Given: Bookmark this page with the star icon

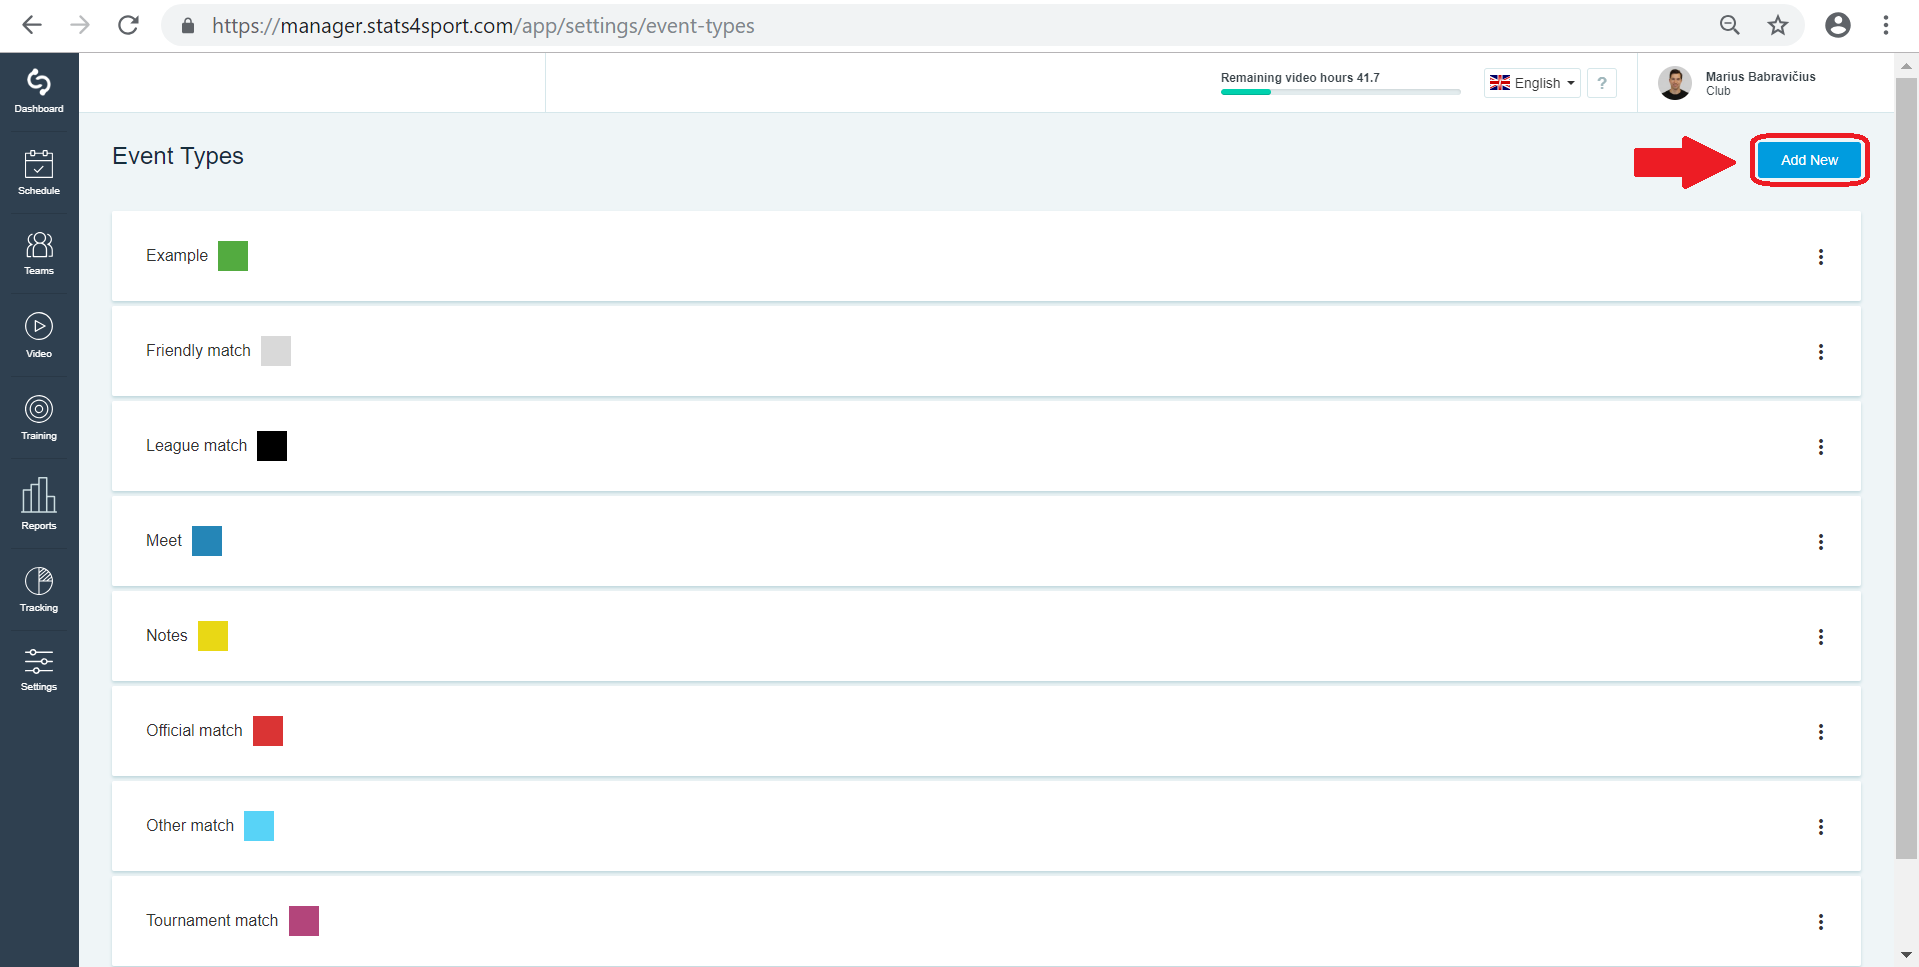Looking at the screenshot, I should pos(1777,25).
